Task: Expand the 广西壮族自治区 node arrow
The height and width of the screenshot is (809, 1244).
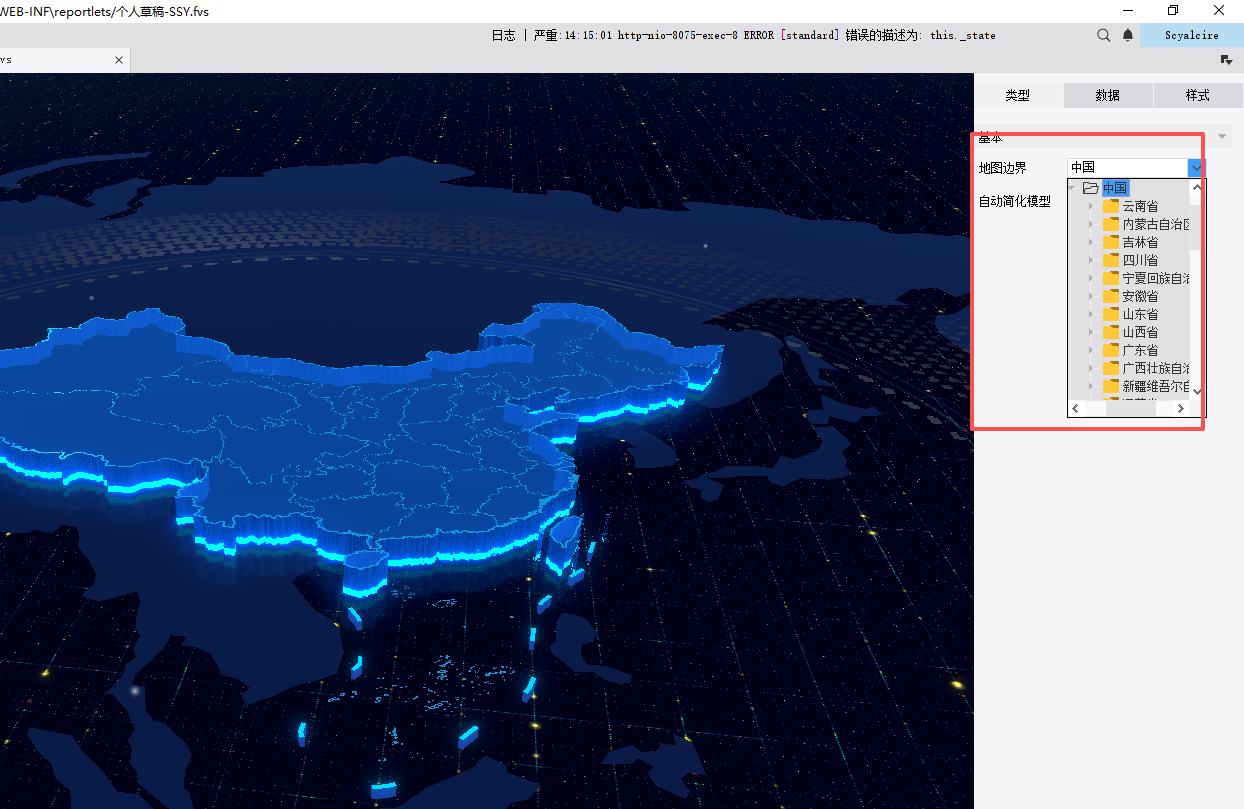Action: [1092, 368]
